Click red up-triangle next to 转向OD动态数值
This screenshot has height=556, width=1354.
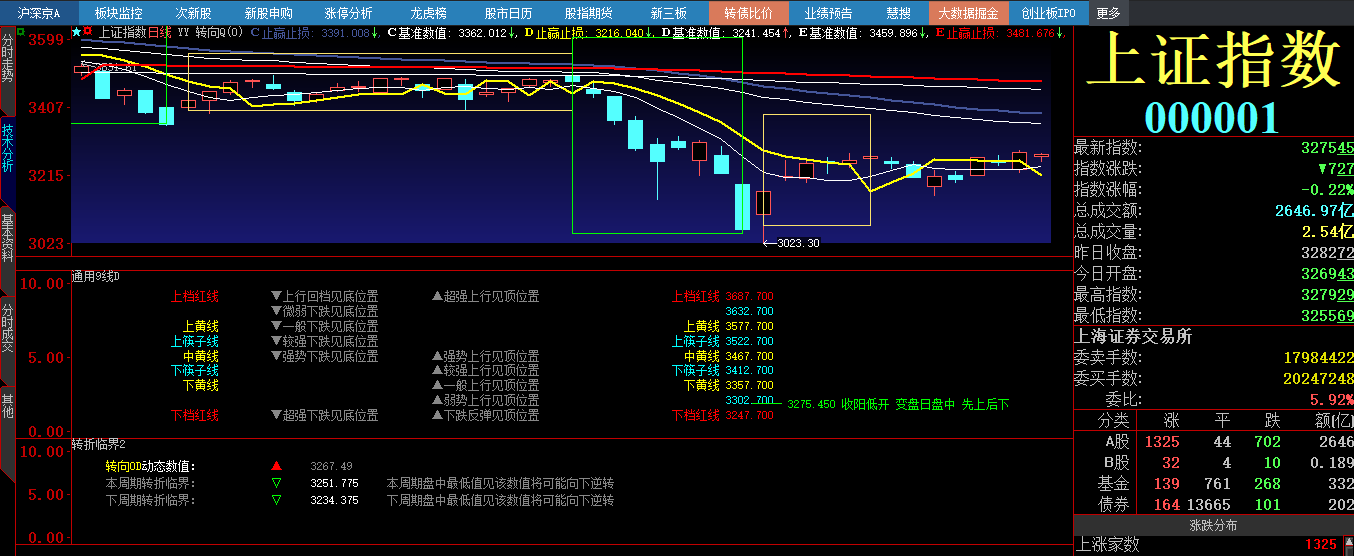click(277, 466)
